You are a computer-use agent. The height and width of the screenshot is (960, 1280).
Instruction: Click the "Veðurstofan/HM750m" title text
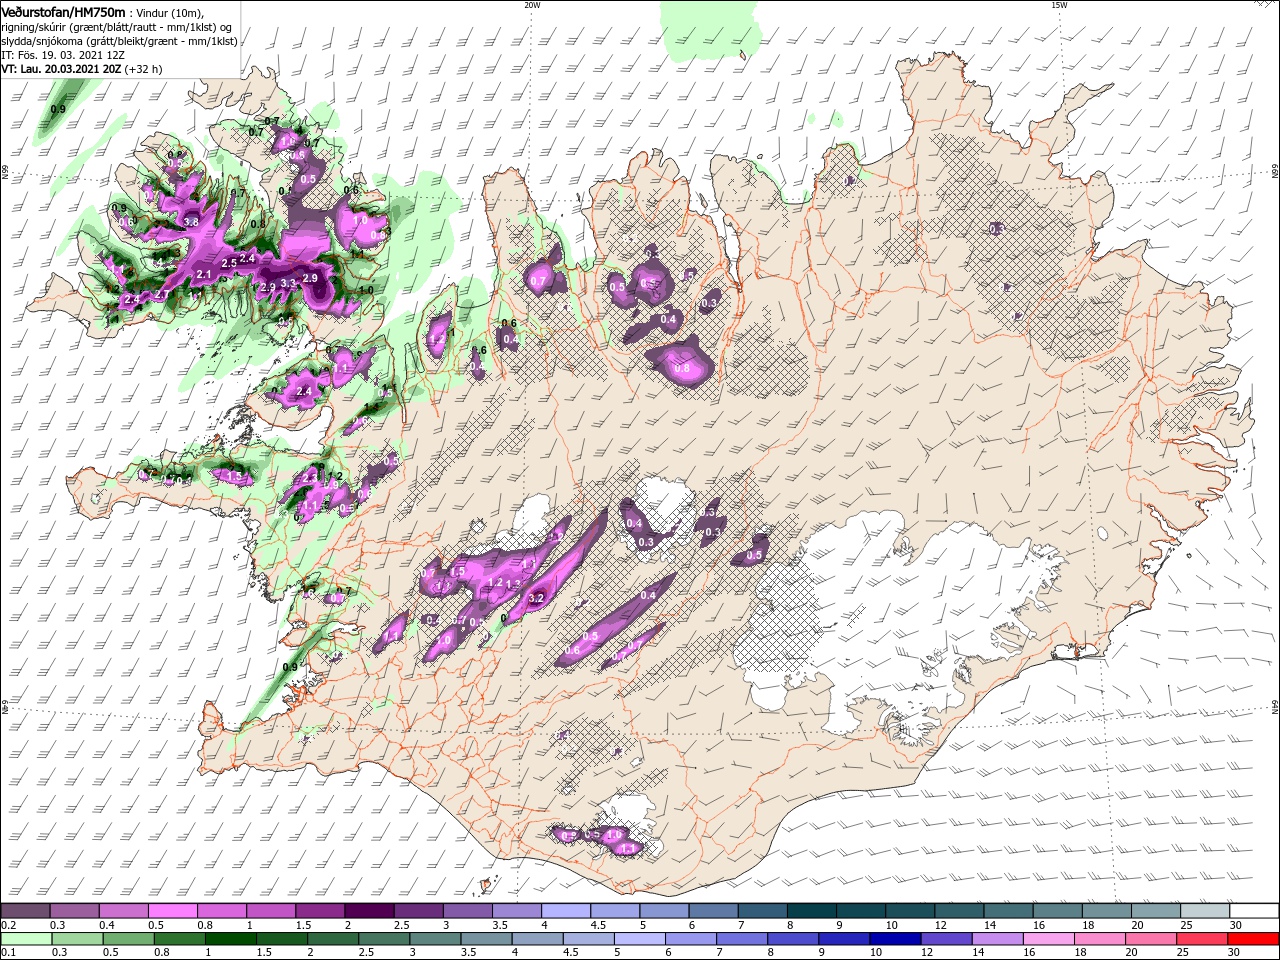coord(63,11)
